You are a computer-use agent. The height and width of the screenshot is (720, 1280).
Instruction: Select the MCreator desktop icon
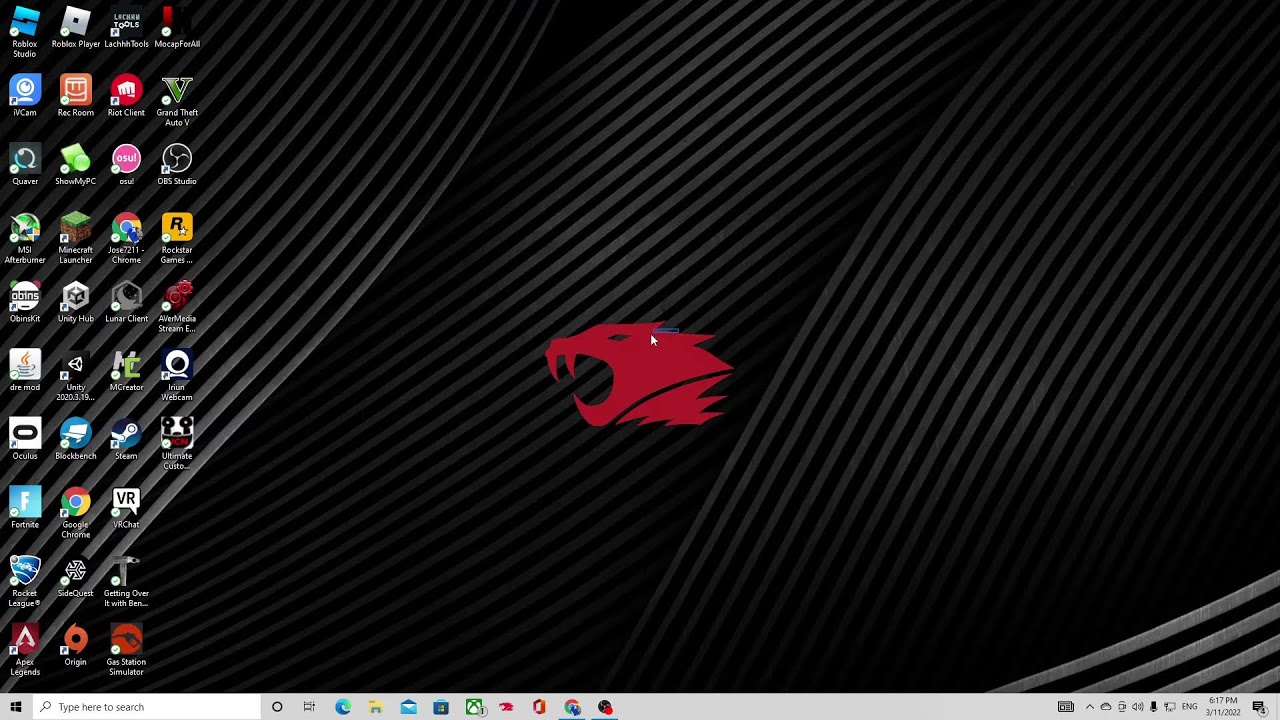click(126, 371)
